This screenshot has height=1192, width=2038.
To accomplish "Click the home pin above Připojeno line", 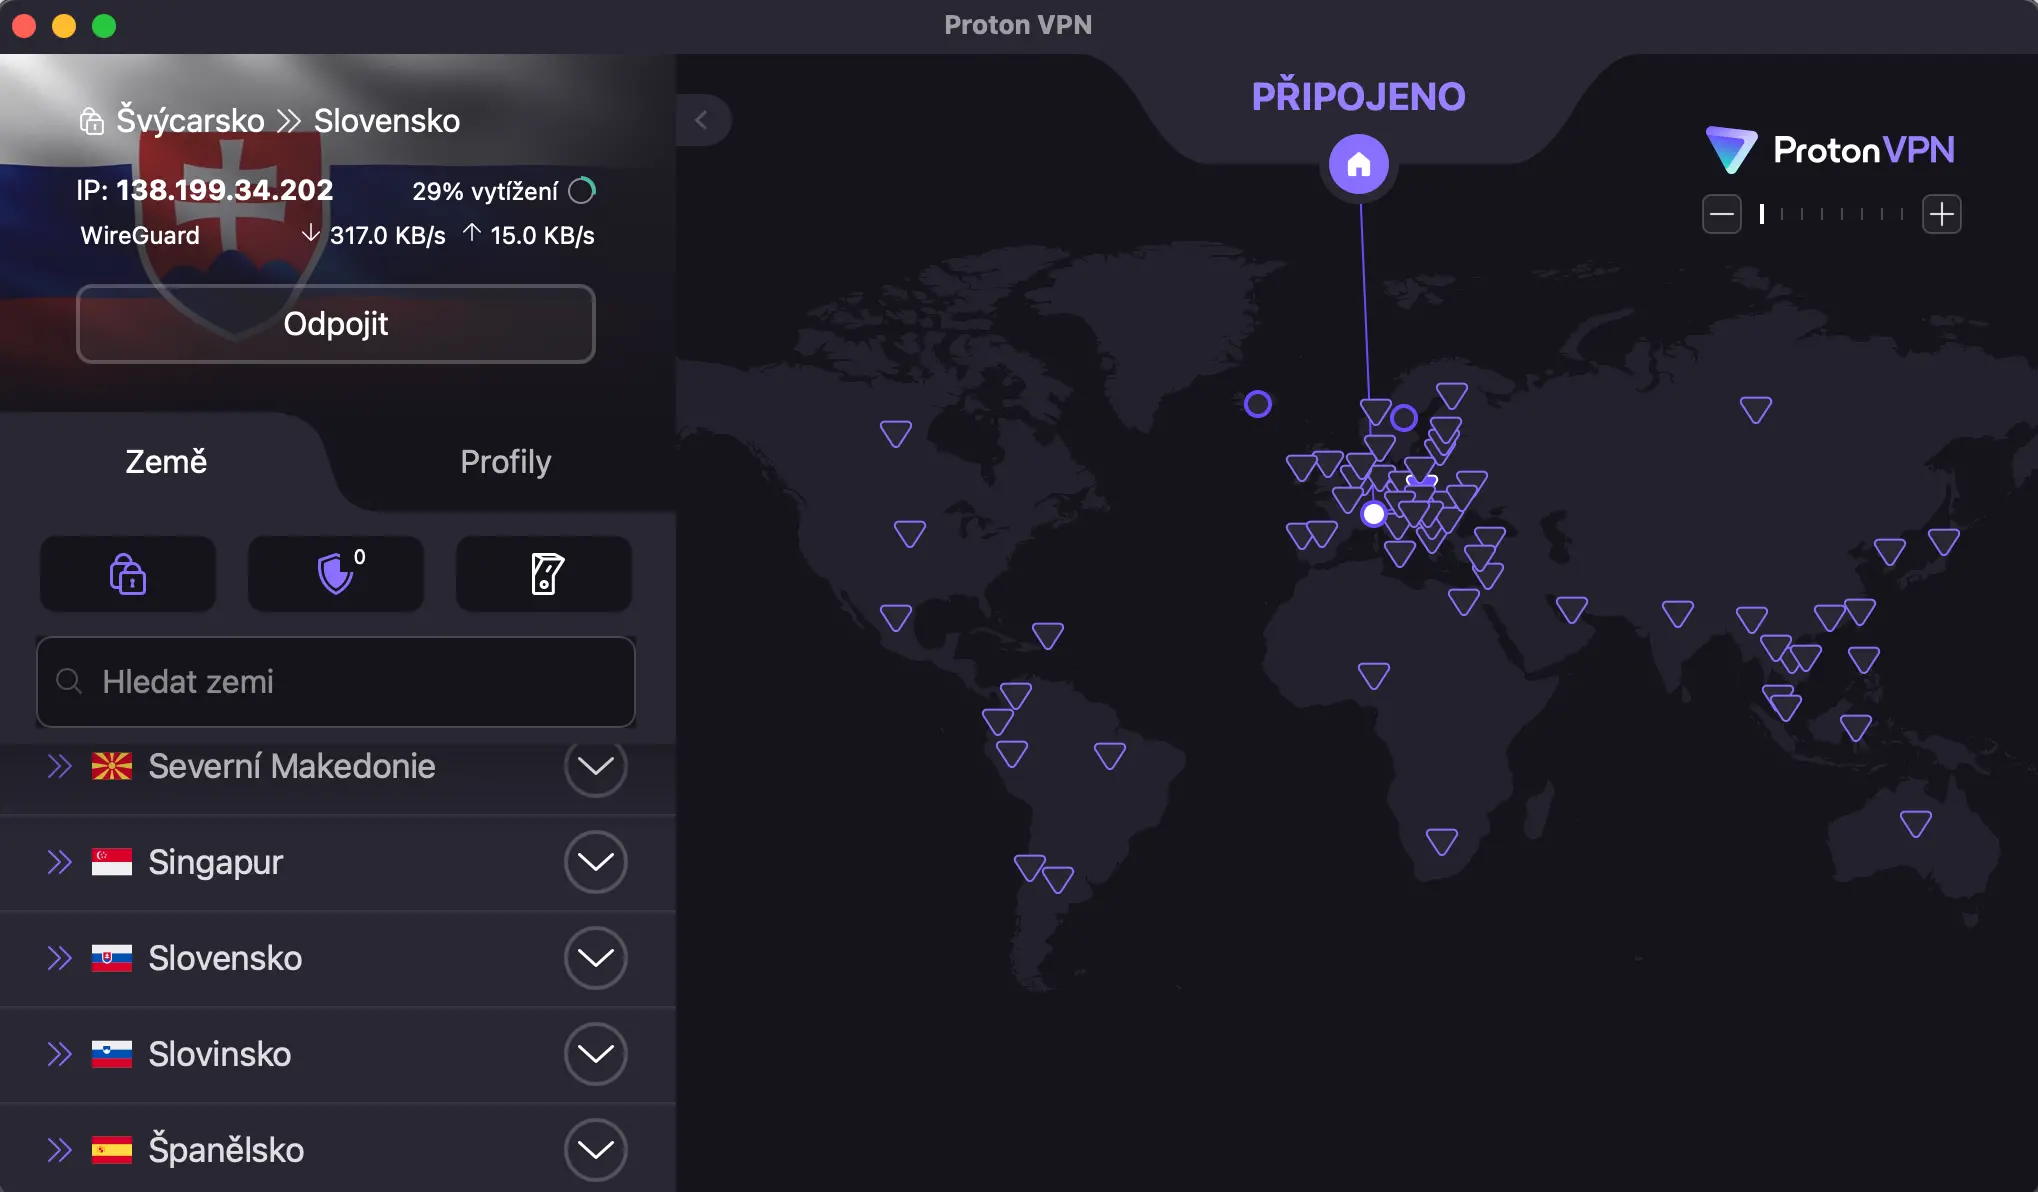I will 1358,163.
